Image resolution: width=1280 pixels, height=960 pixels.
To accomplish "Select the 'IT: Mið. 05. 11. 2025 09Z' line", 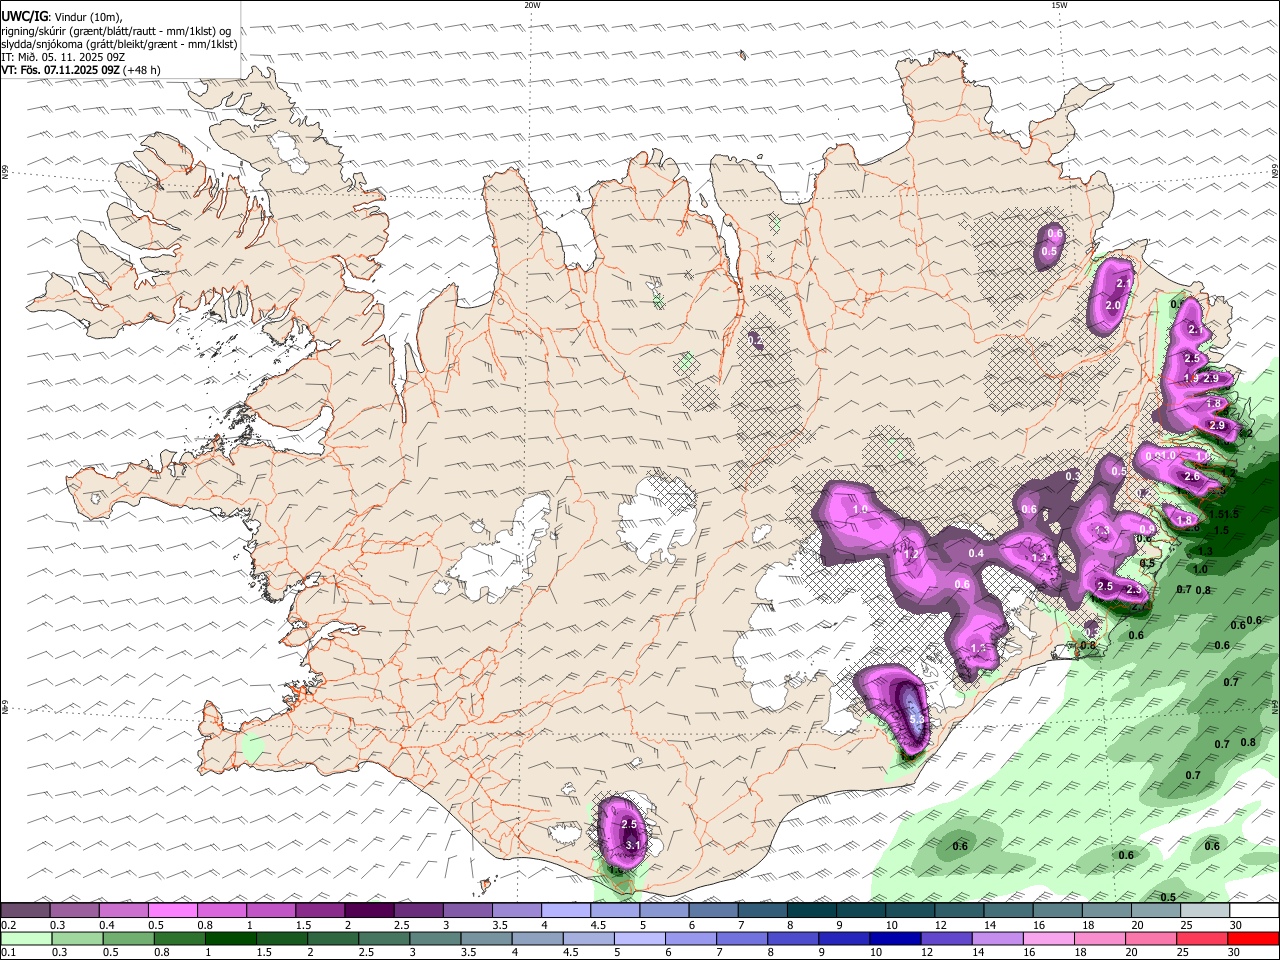I will (x=63, y=57).
